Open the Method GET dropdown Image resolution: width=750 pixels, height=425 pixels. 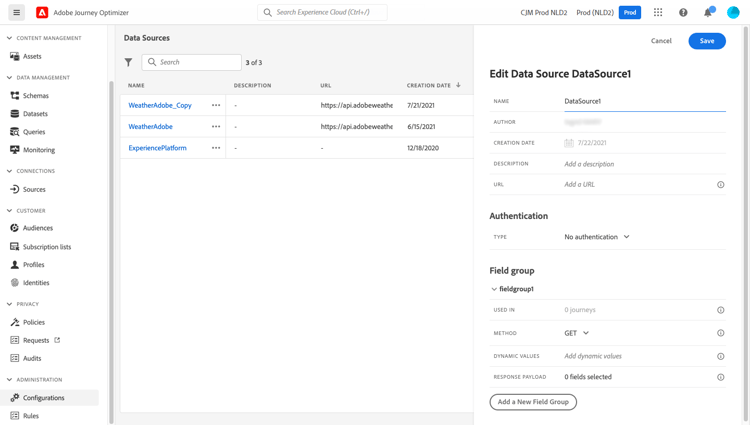(x=577, y=333)
